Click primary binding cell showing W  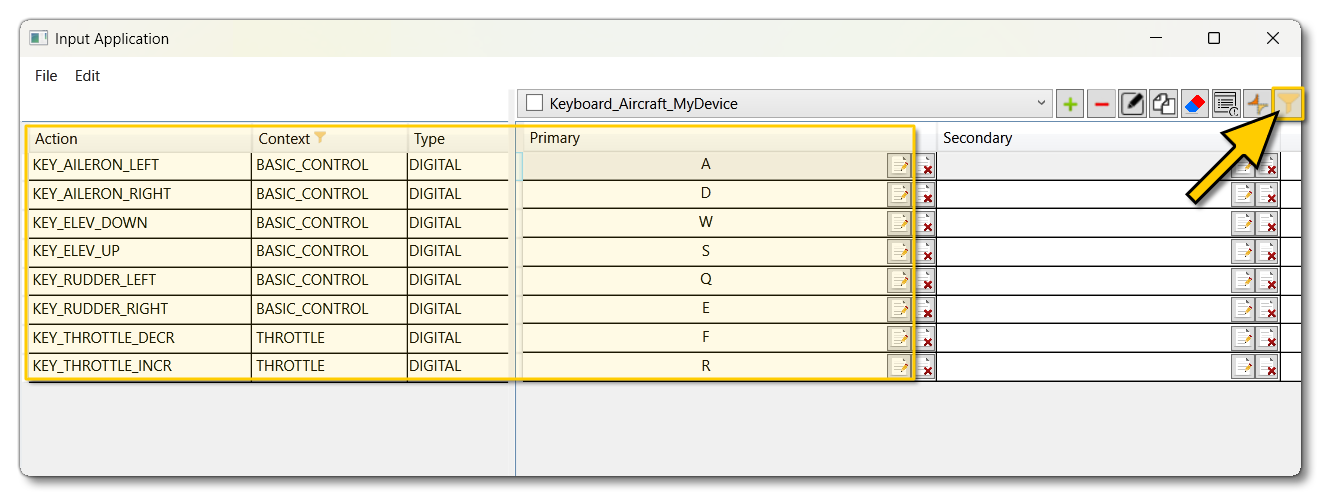[705, 223]
